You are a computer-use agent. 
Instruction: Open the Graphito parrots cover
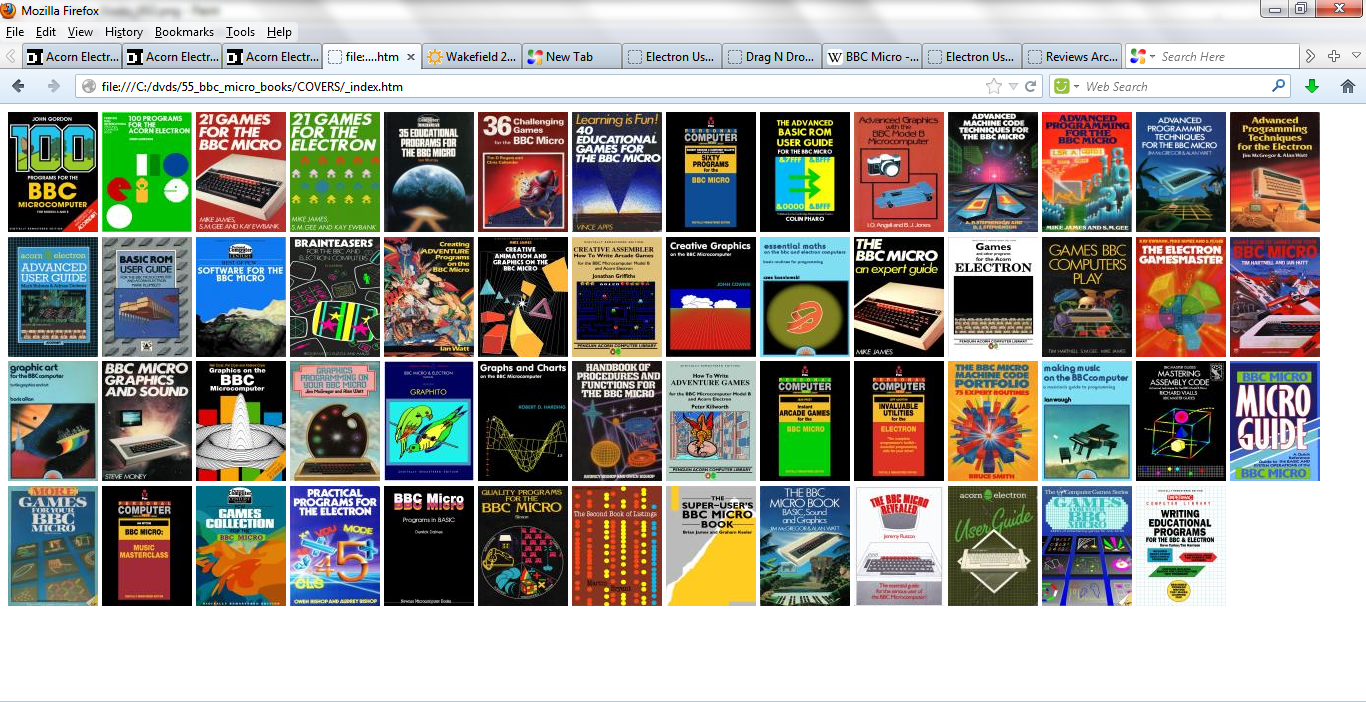click(429, 421)
